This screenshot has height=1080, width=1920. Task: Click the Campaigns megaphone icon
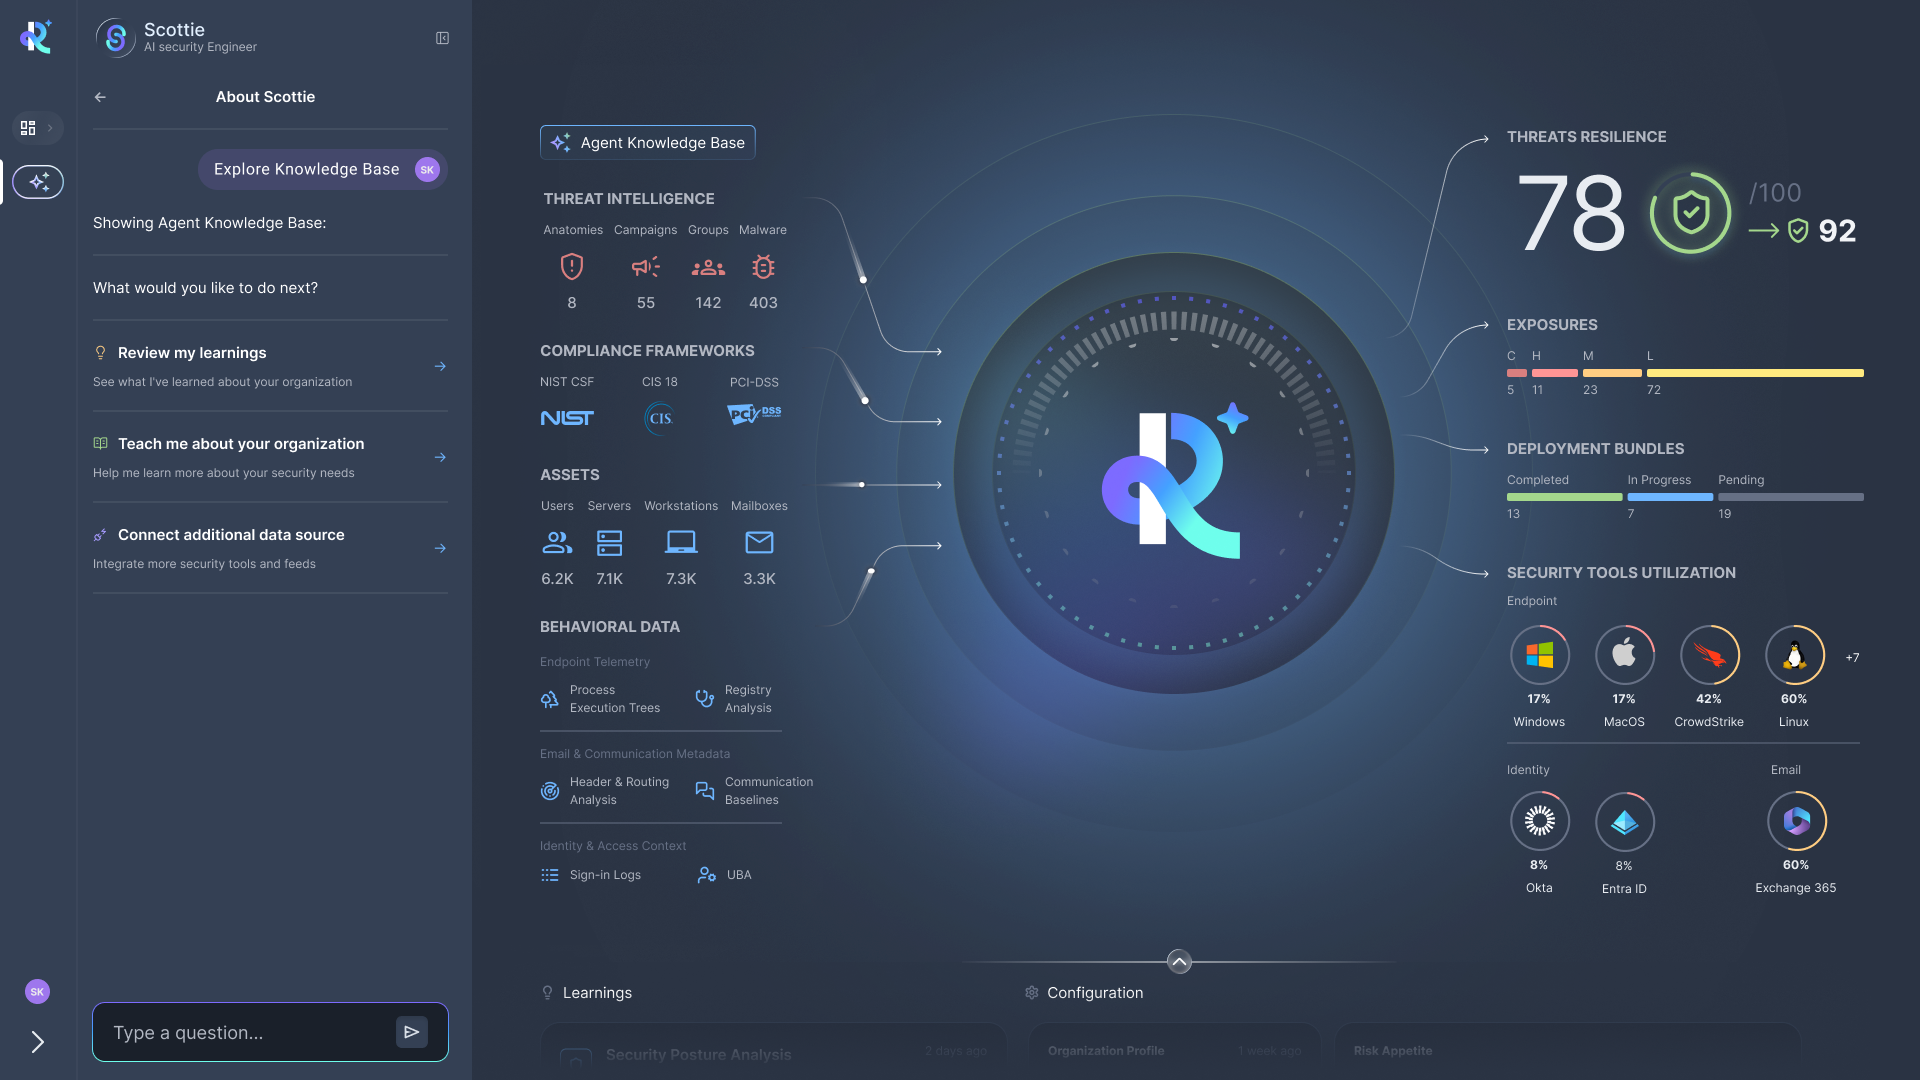point(646,267)
